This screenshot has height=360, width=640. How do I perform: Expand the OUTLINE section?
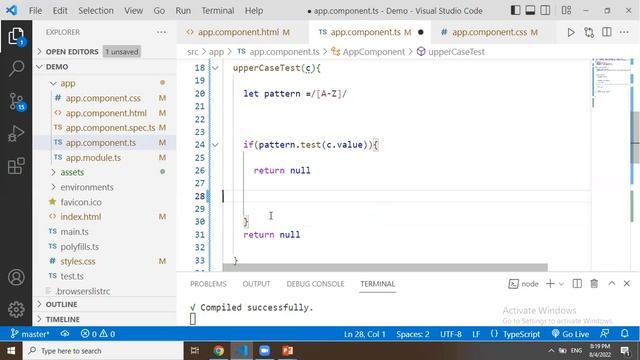tap(104, 304)
